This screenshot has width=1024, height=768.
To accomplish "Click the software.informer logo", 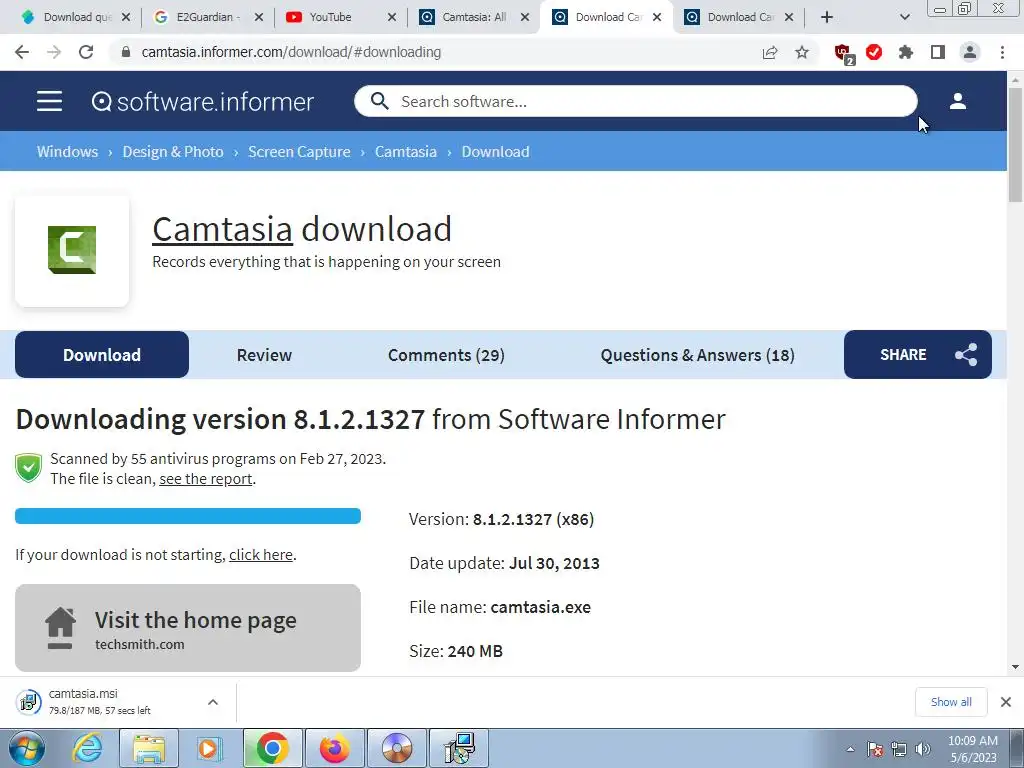I will click(202, 102).
